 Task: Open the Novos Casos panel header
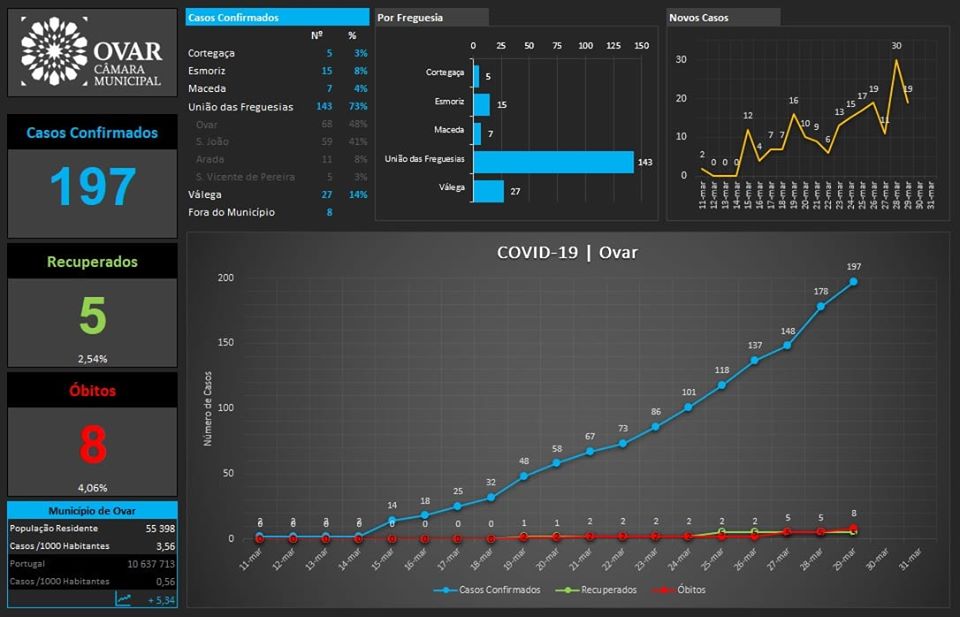(723, 17)
